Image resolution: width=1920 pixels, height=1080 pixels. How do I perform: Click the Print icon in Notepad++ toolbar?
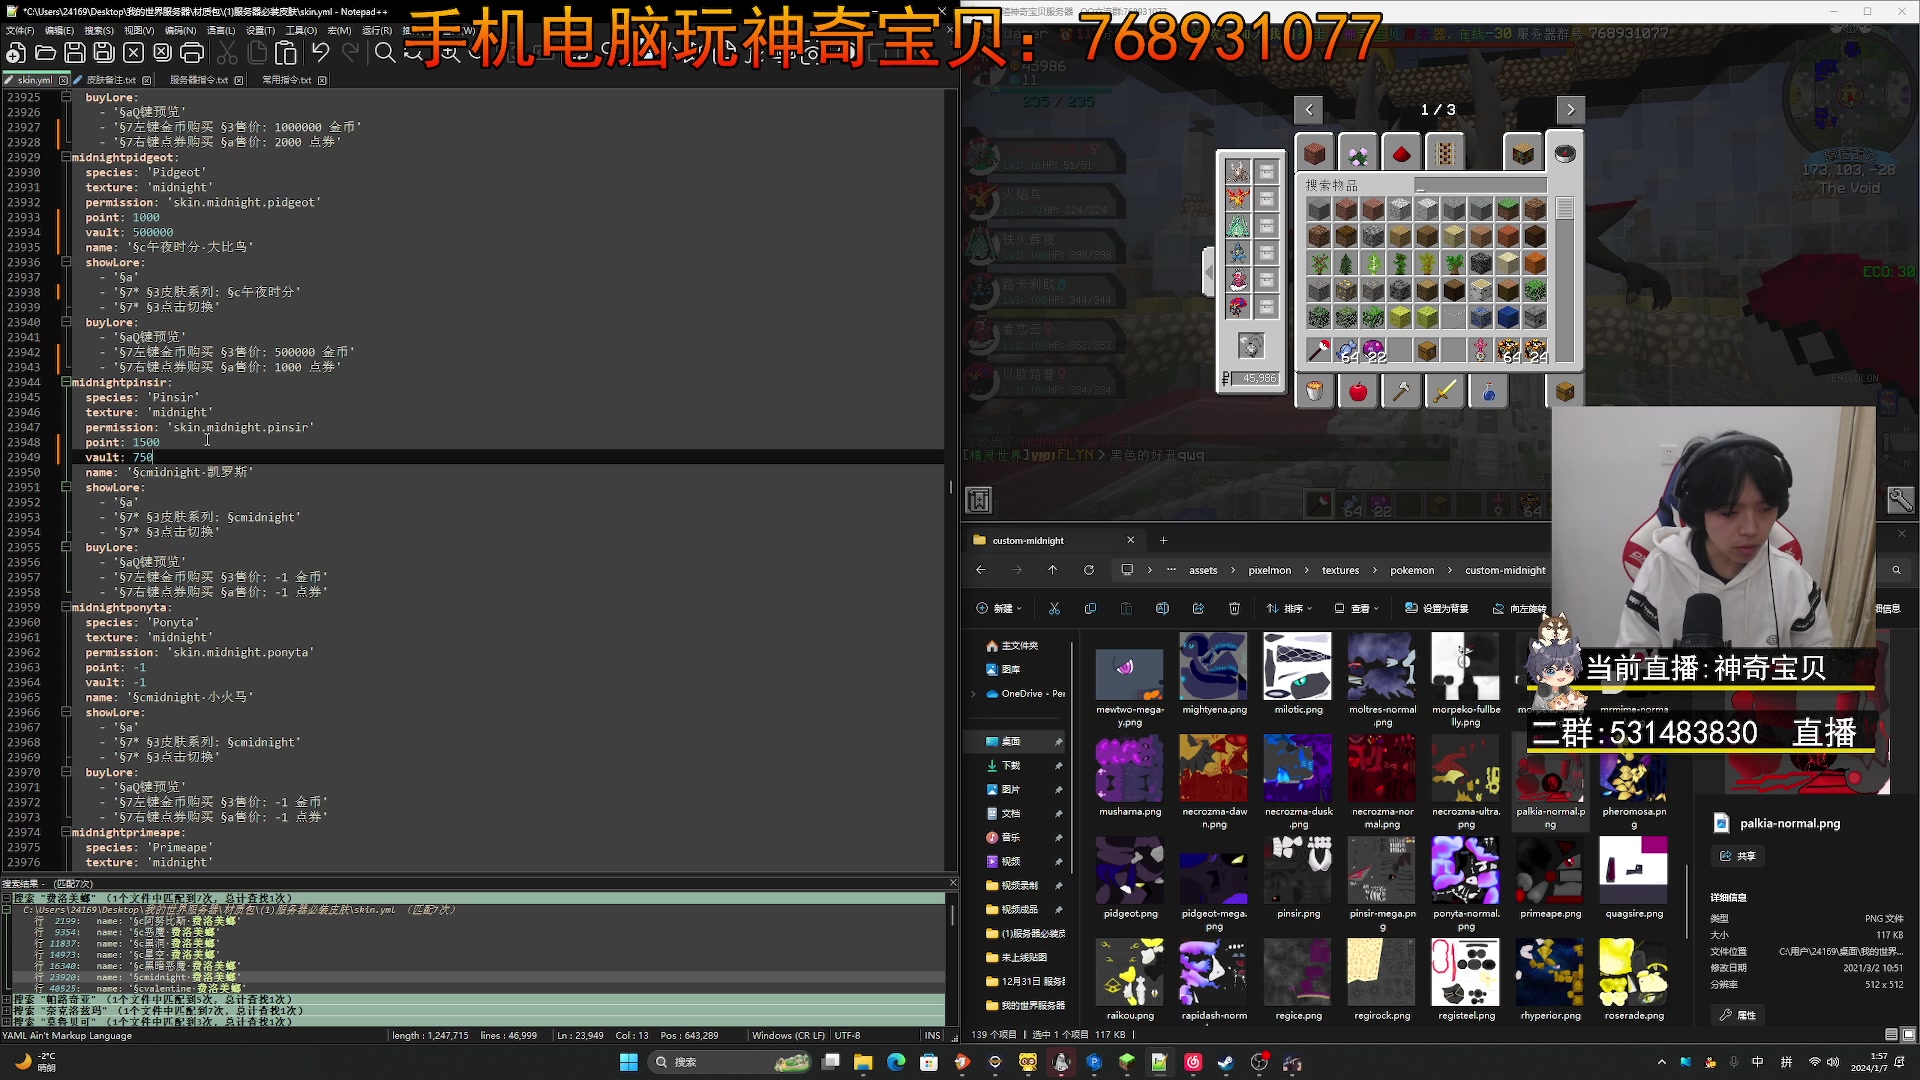(x=192, y=53)
